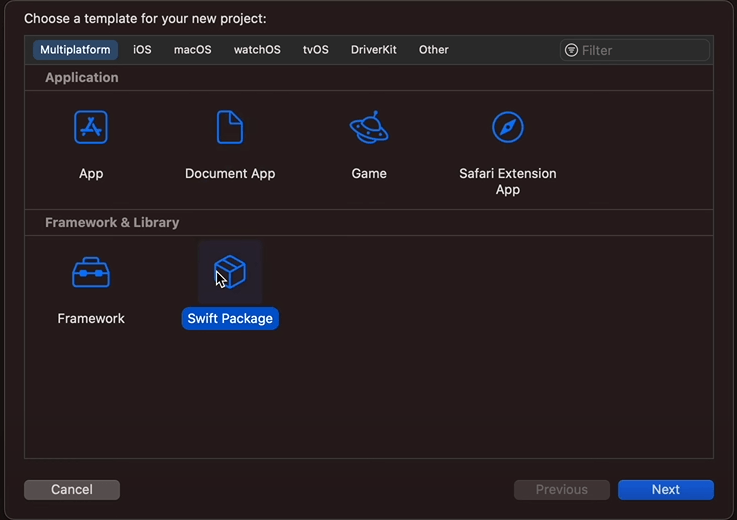Select the Safari Extension App compass icon
Screen dimensions: 737x520
[x=508, y=127]
